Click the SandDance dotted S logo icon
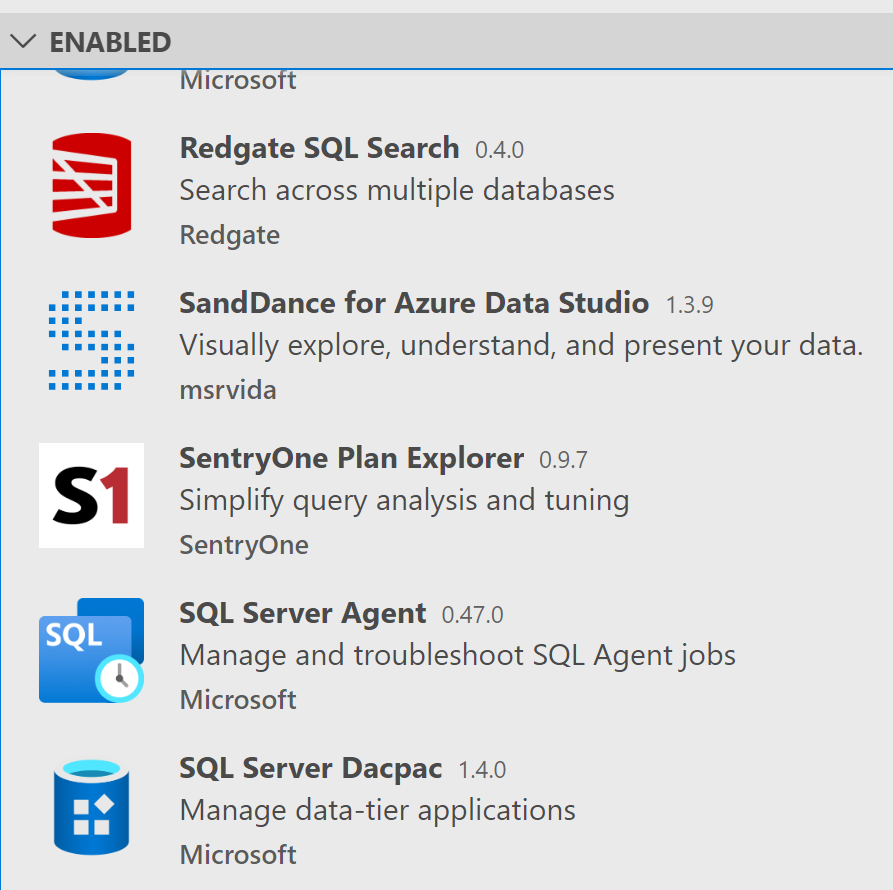This screenshot has height=890, width=893. point(91,340)
